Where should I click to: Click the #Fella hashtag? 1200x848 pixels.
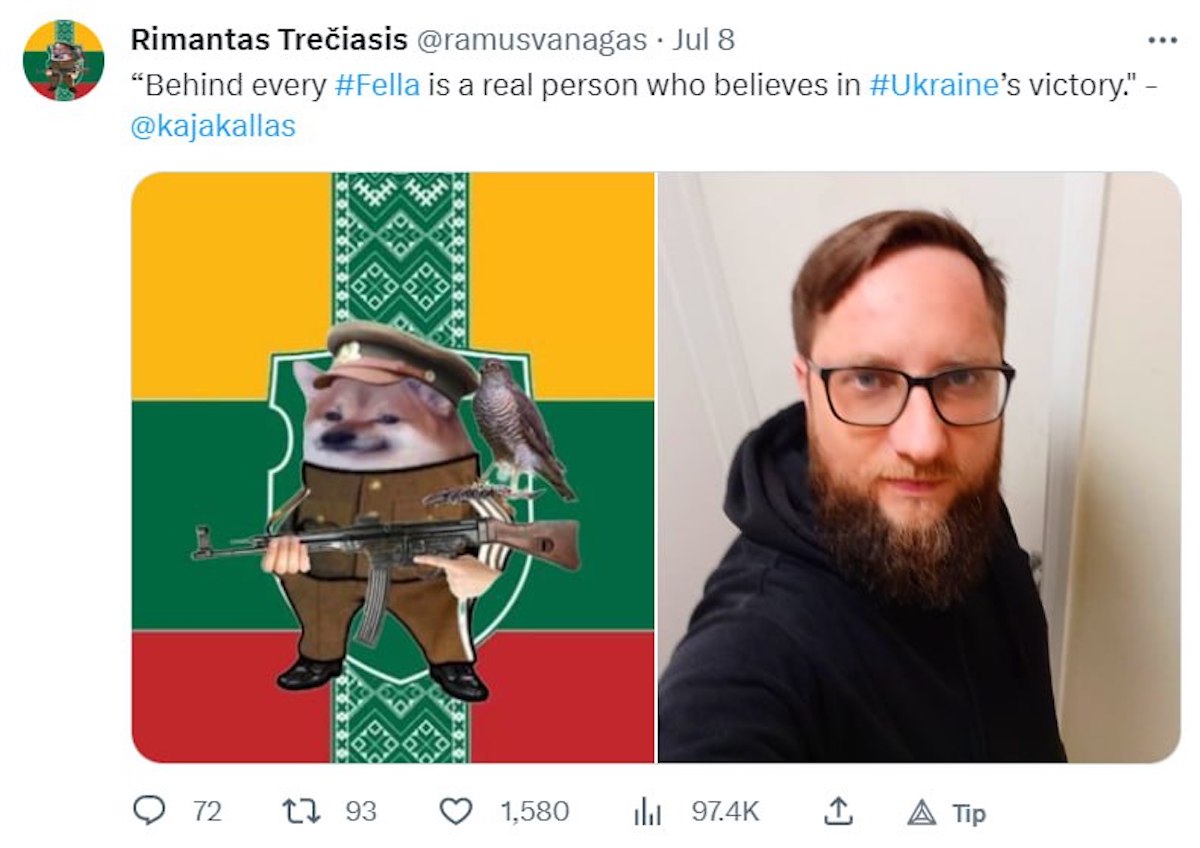coord(377,84)
